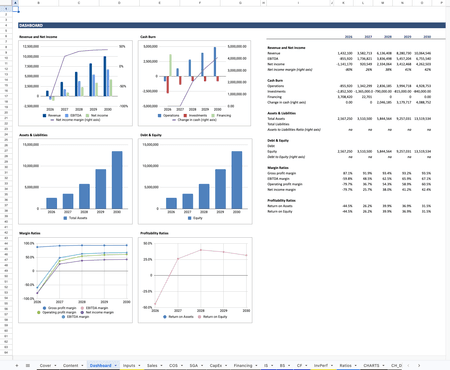Add a new sheet with plus icon
This screenshot has width=450, height=370.
pos(17,365)
